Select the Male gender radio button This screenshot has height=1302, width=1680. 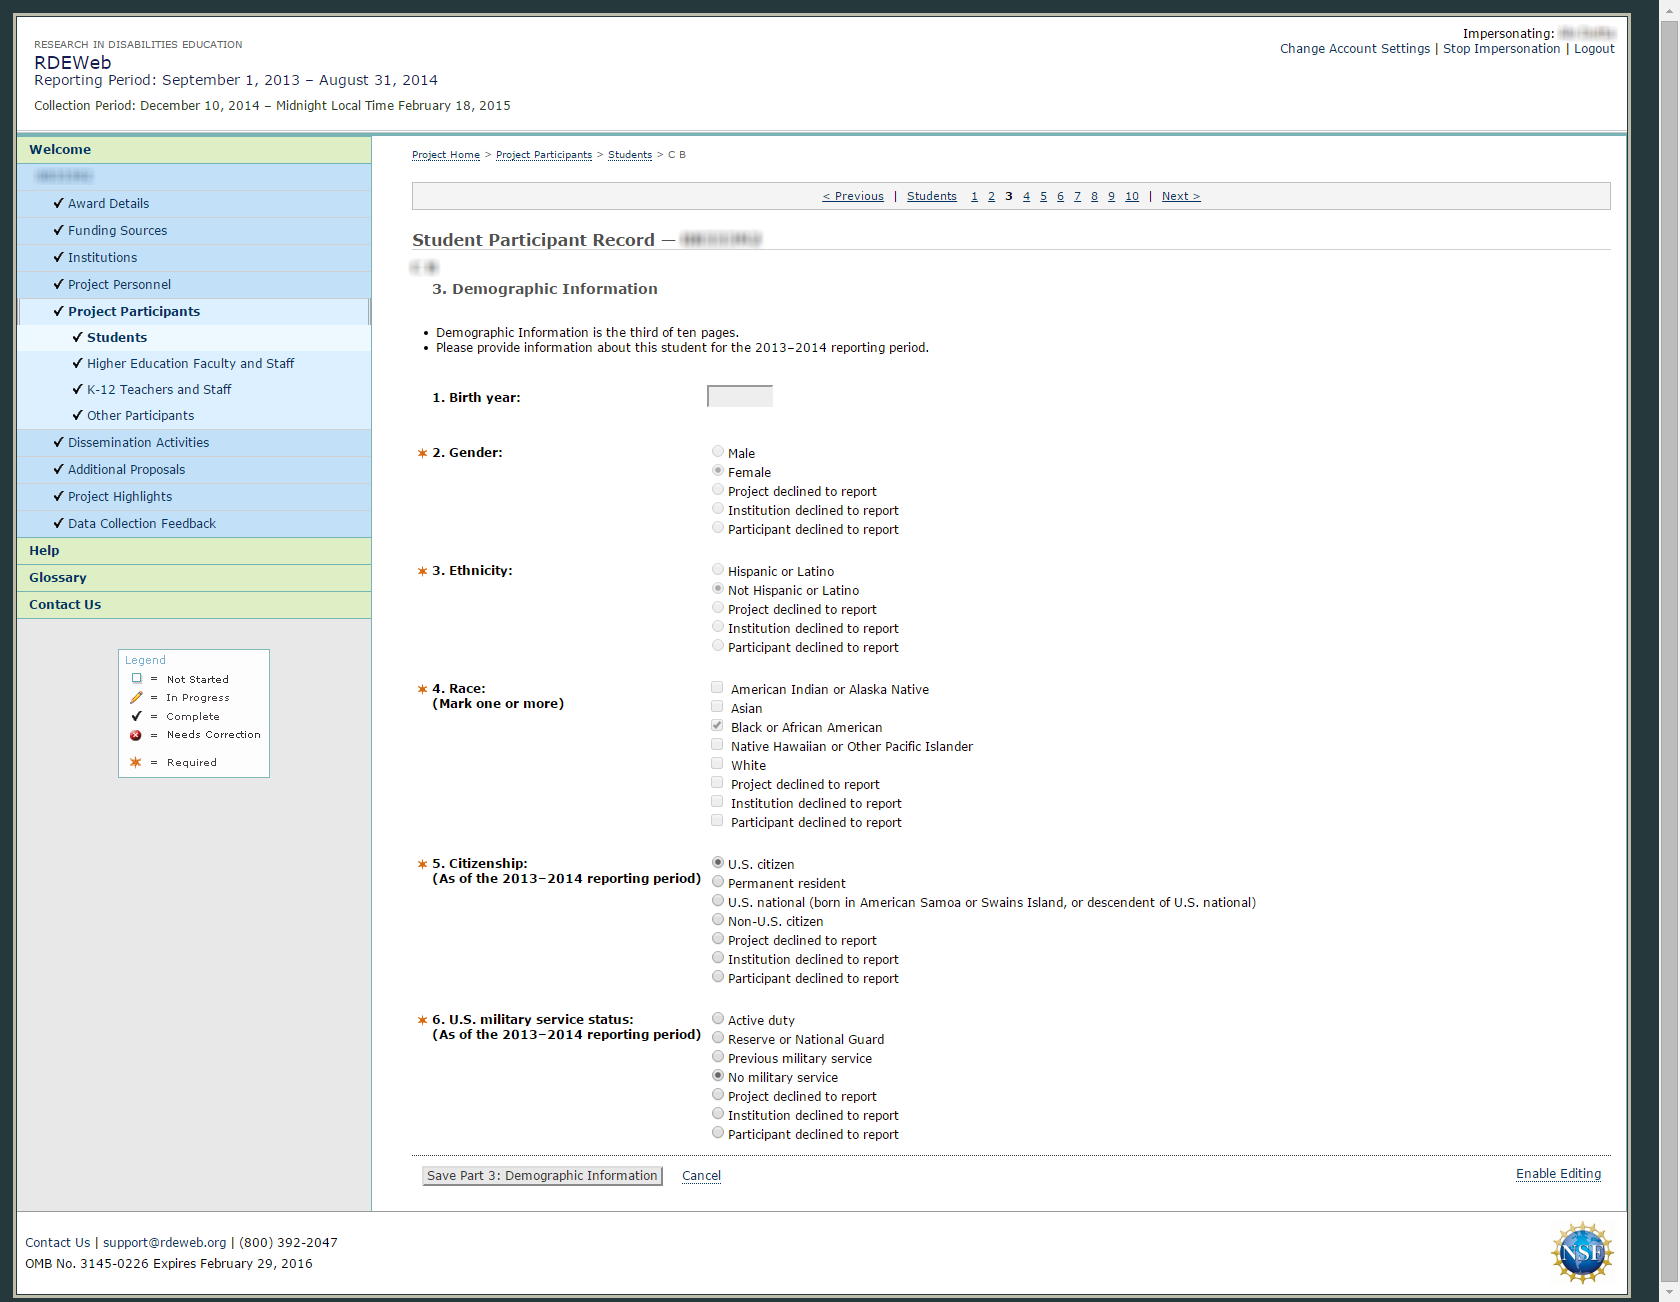click(718, 452)
